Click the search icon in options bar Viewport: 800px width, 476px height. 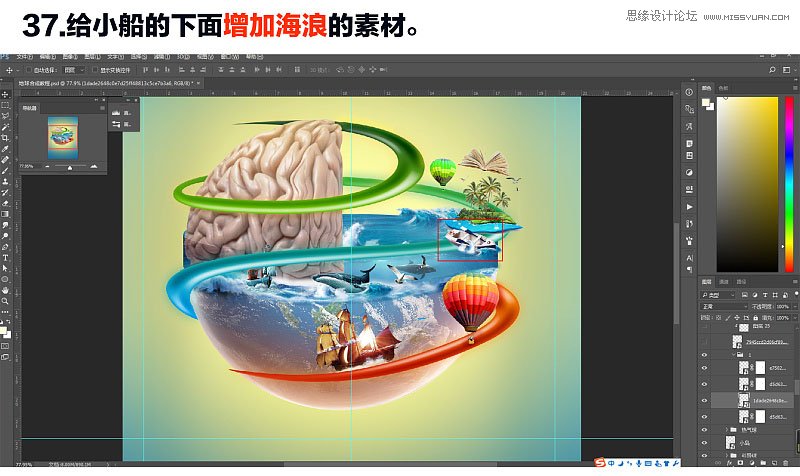(x=772, y=69)
